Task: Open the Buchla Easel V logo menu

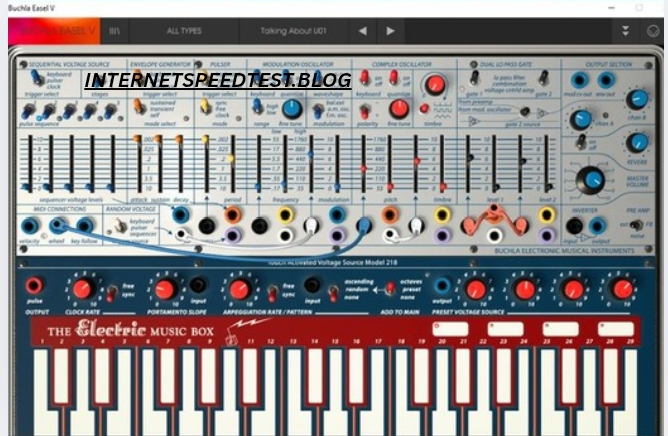Action: click(54, 31)
